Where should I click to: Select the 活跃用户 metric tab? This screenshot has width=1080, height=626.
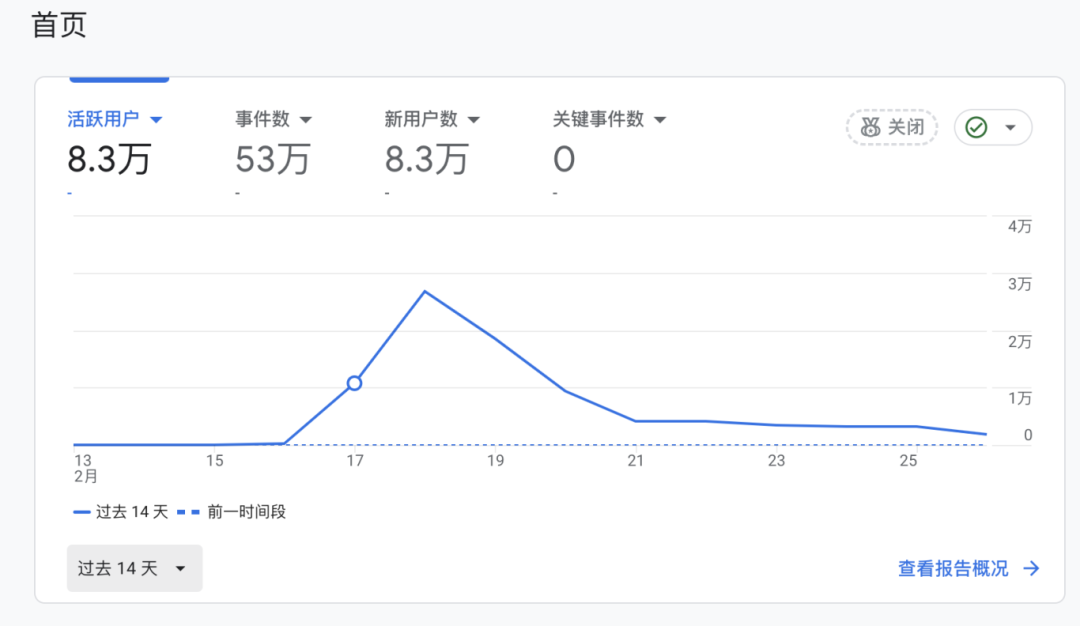coord(102,119)
